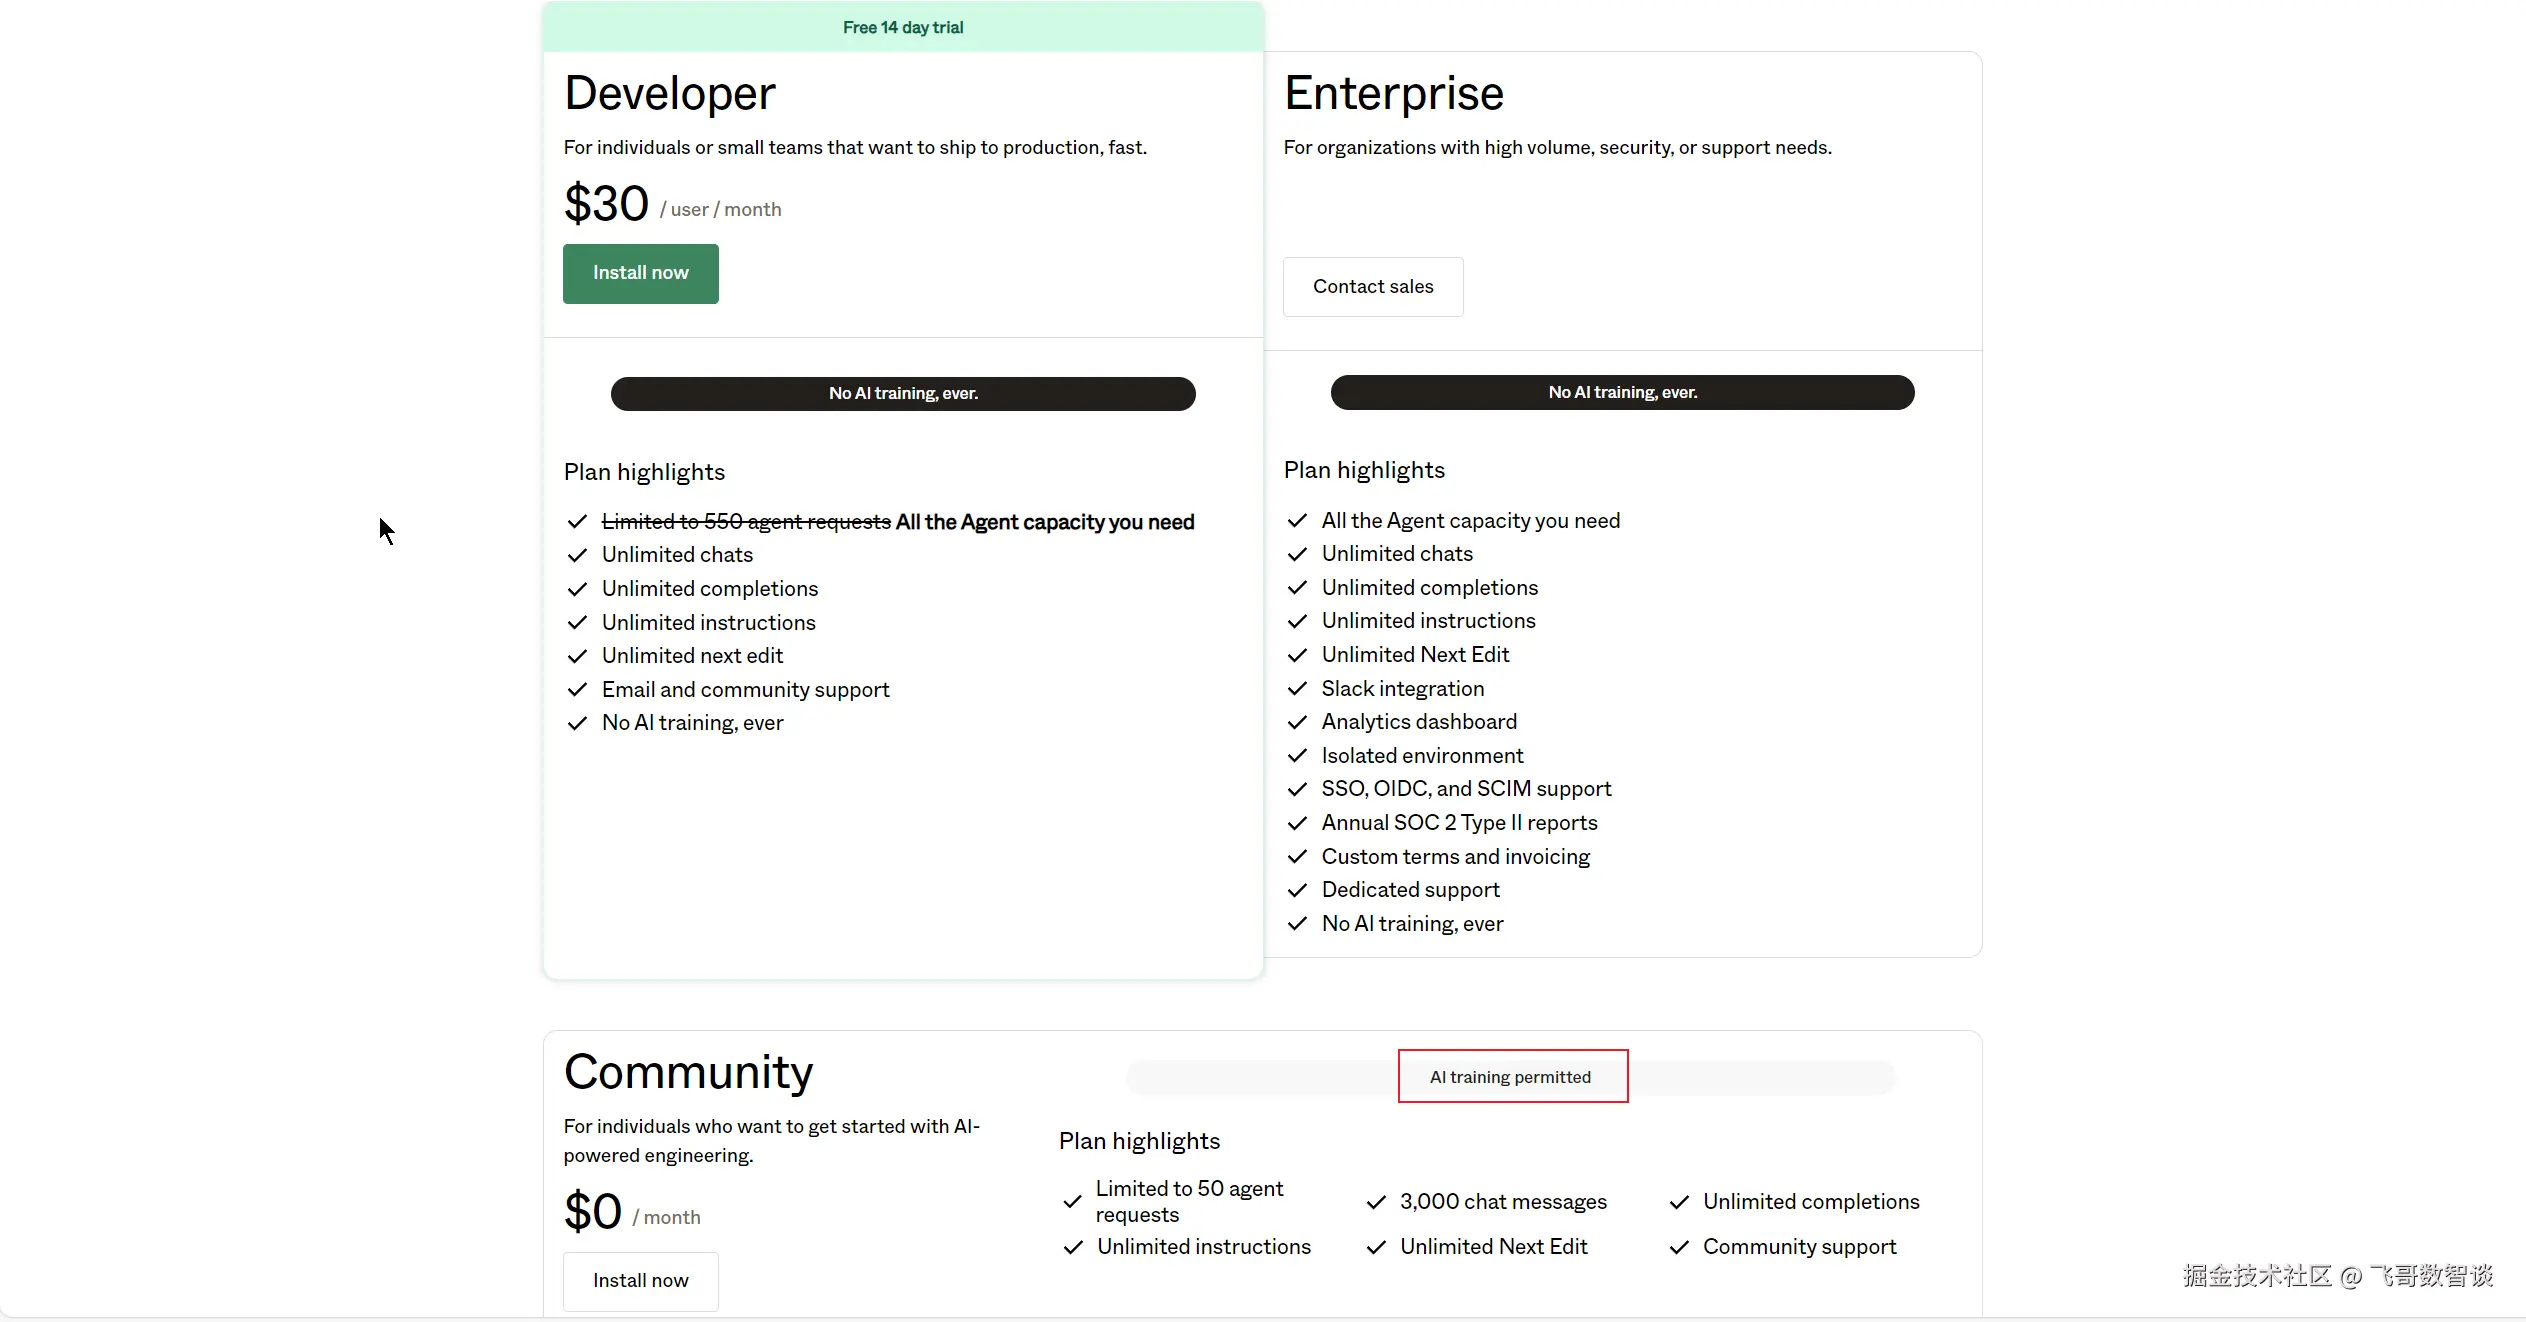Click checkmark next to Isolated environment
The image size is (2526, 1322).
[1297, 756]
